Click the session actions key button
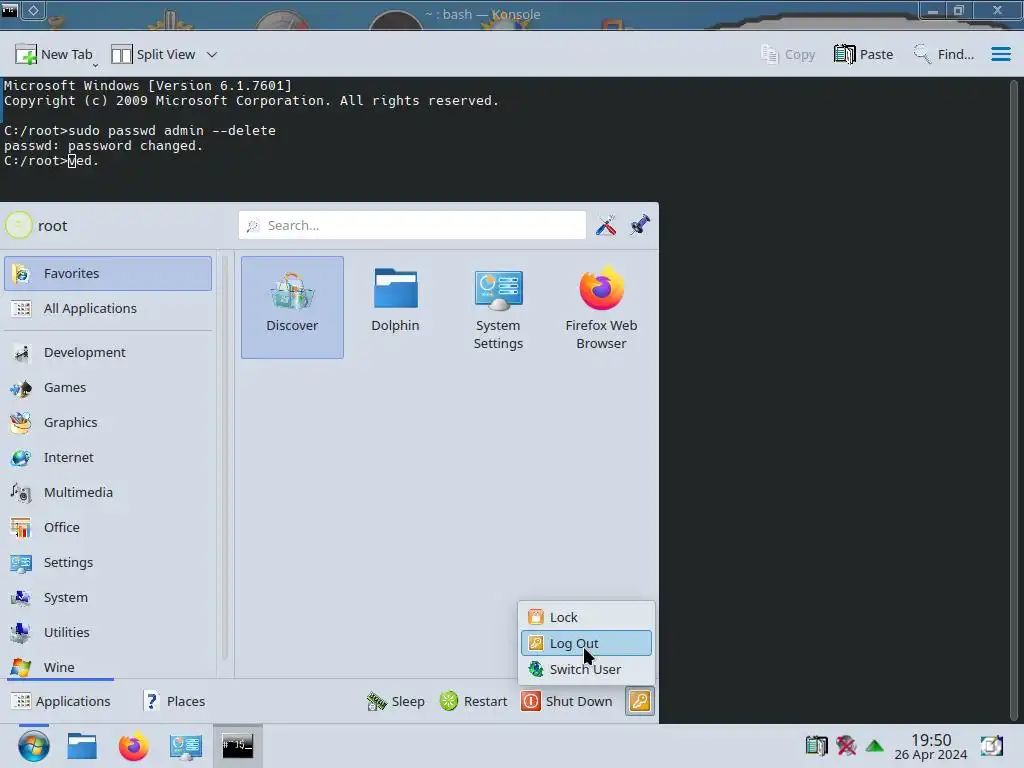This screenshot has height=768, width=1024. coord(639,701)
